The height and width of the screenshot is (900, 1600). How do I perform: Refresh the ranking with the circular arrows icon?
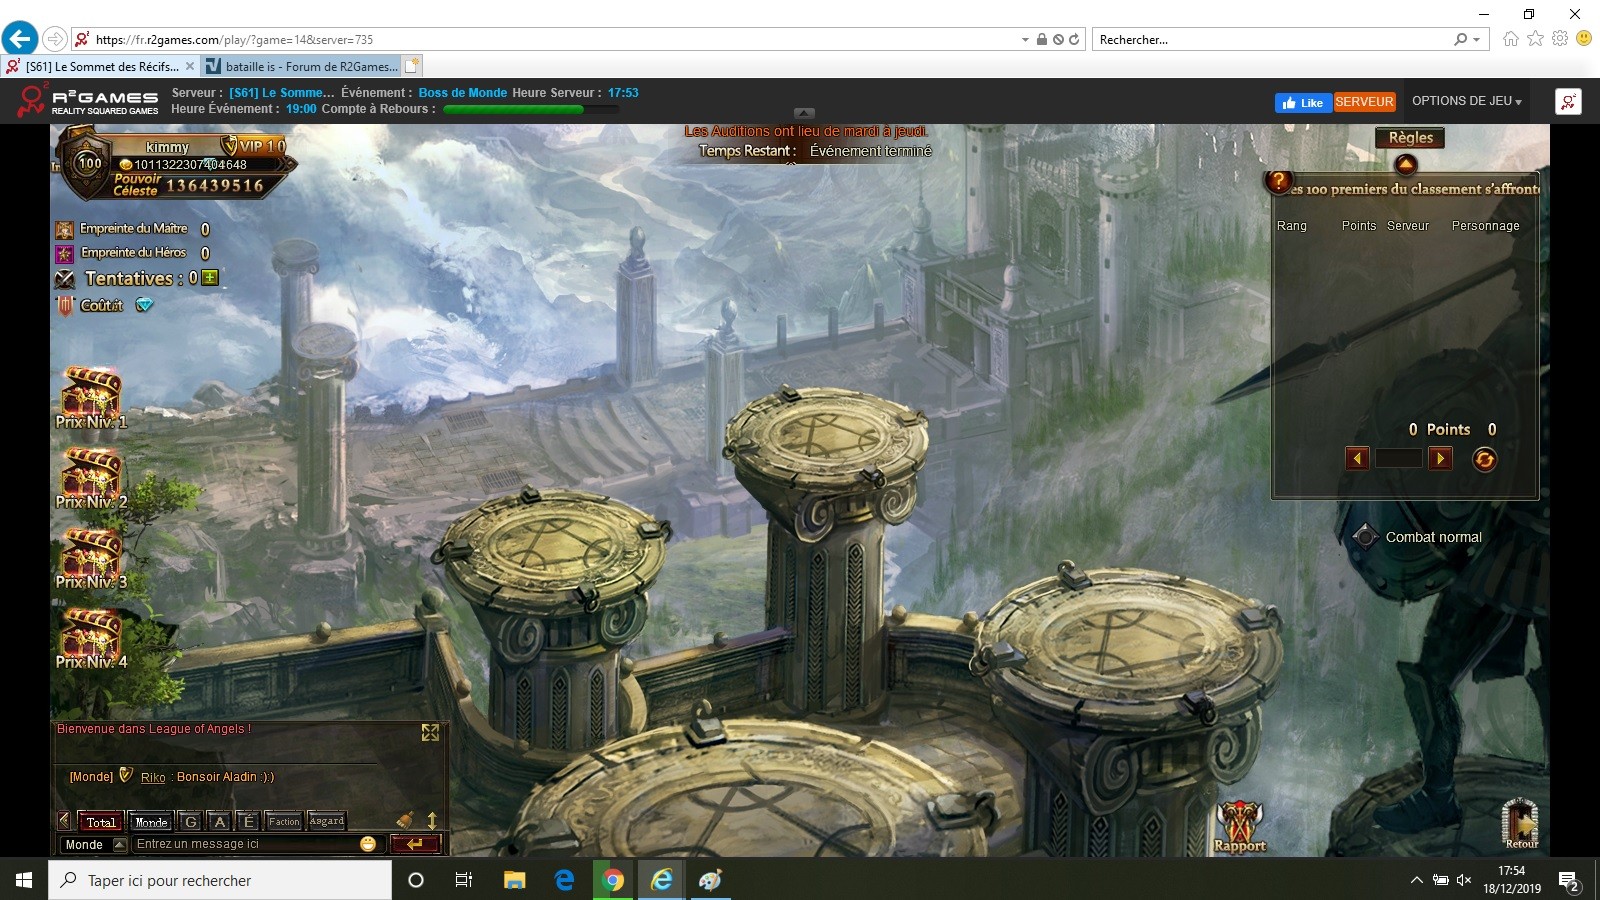(1484, 459)
